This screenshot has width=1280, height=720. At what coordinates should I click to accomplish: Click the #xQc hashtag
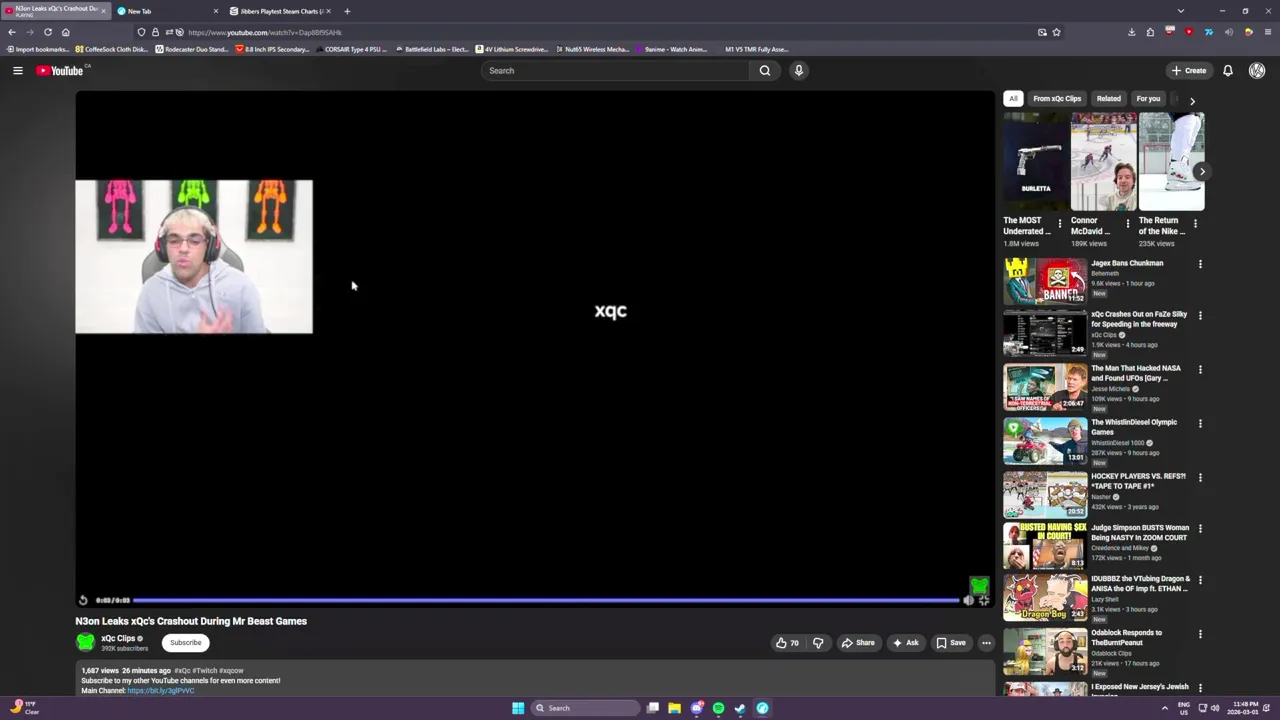(x=182, y=671)
